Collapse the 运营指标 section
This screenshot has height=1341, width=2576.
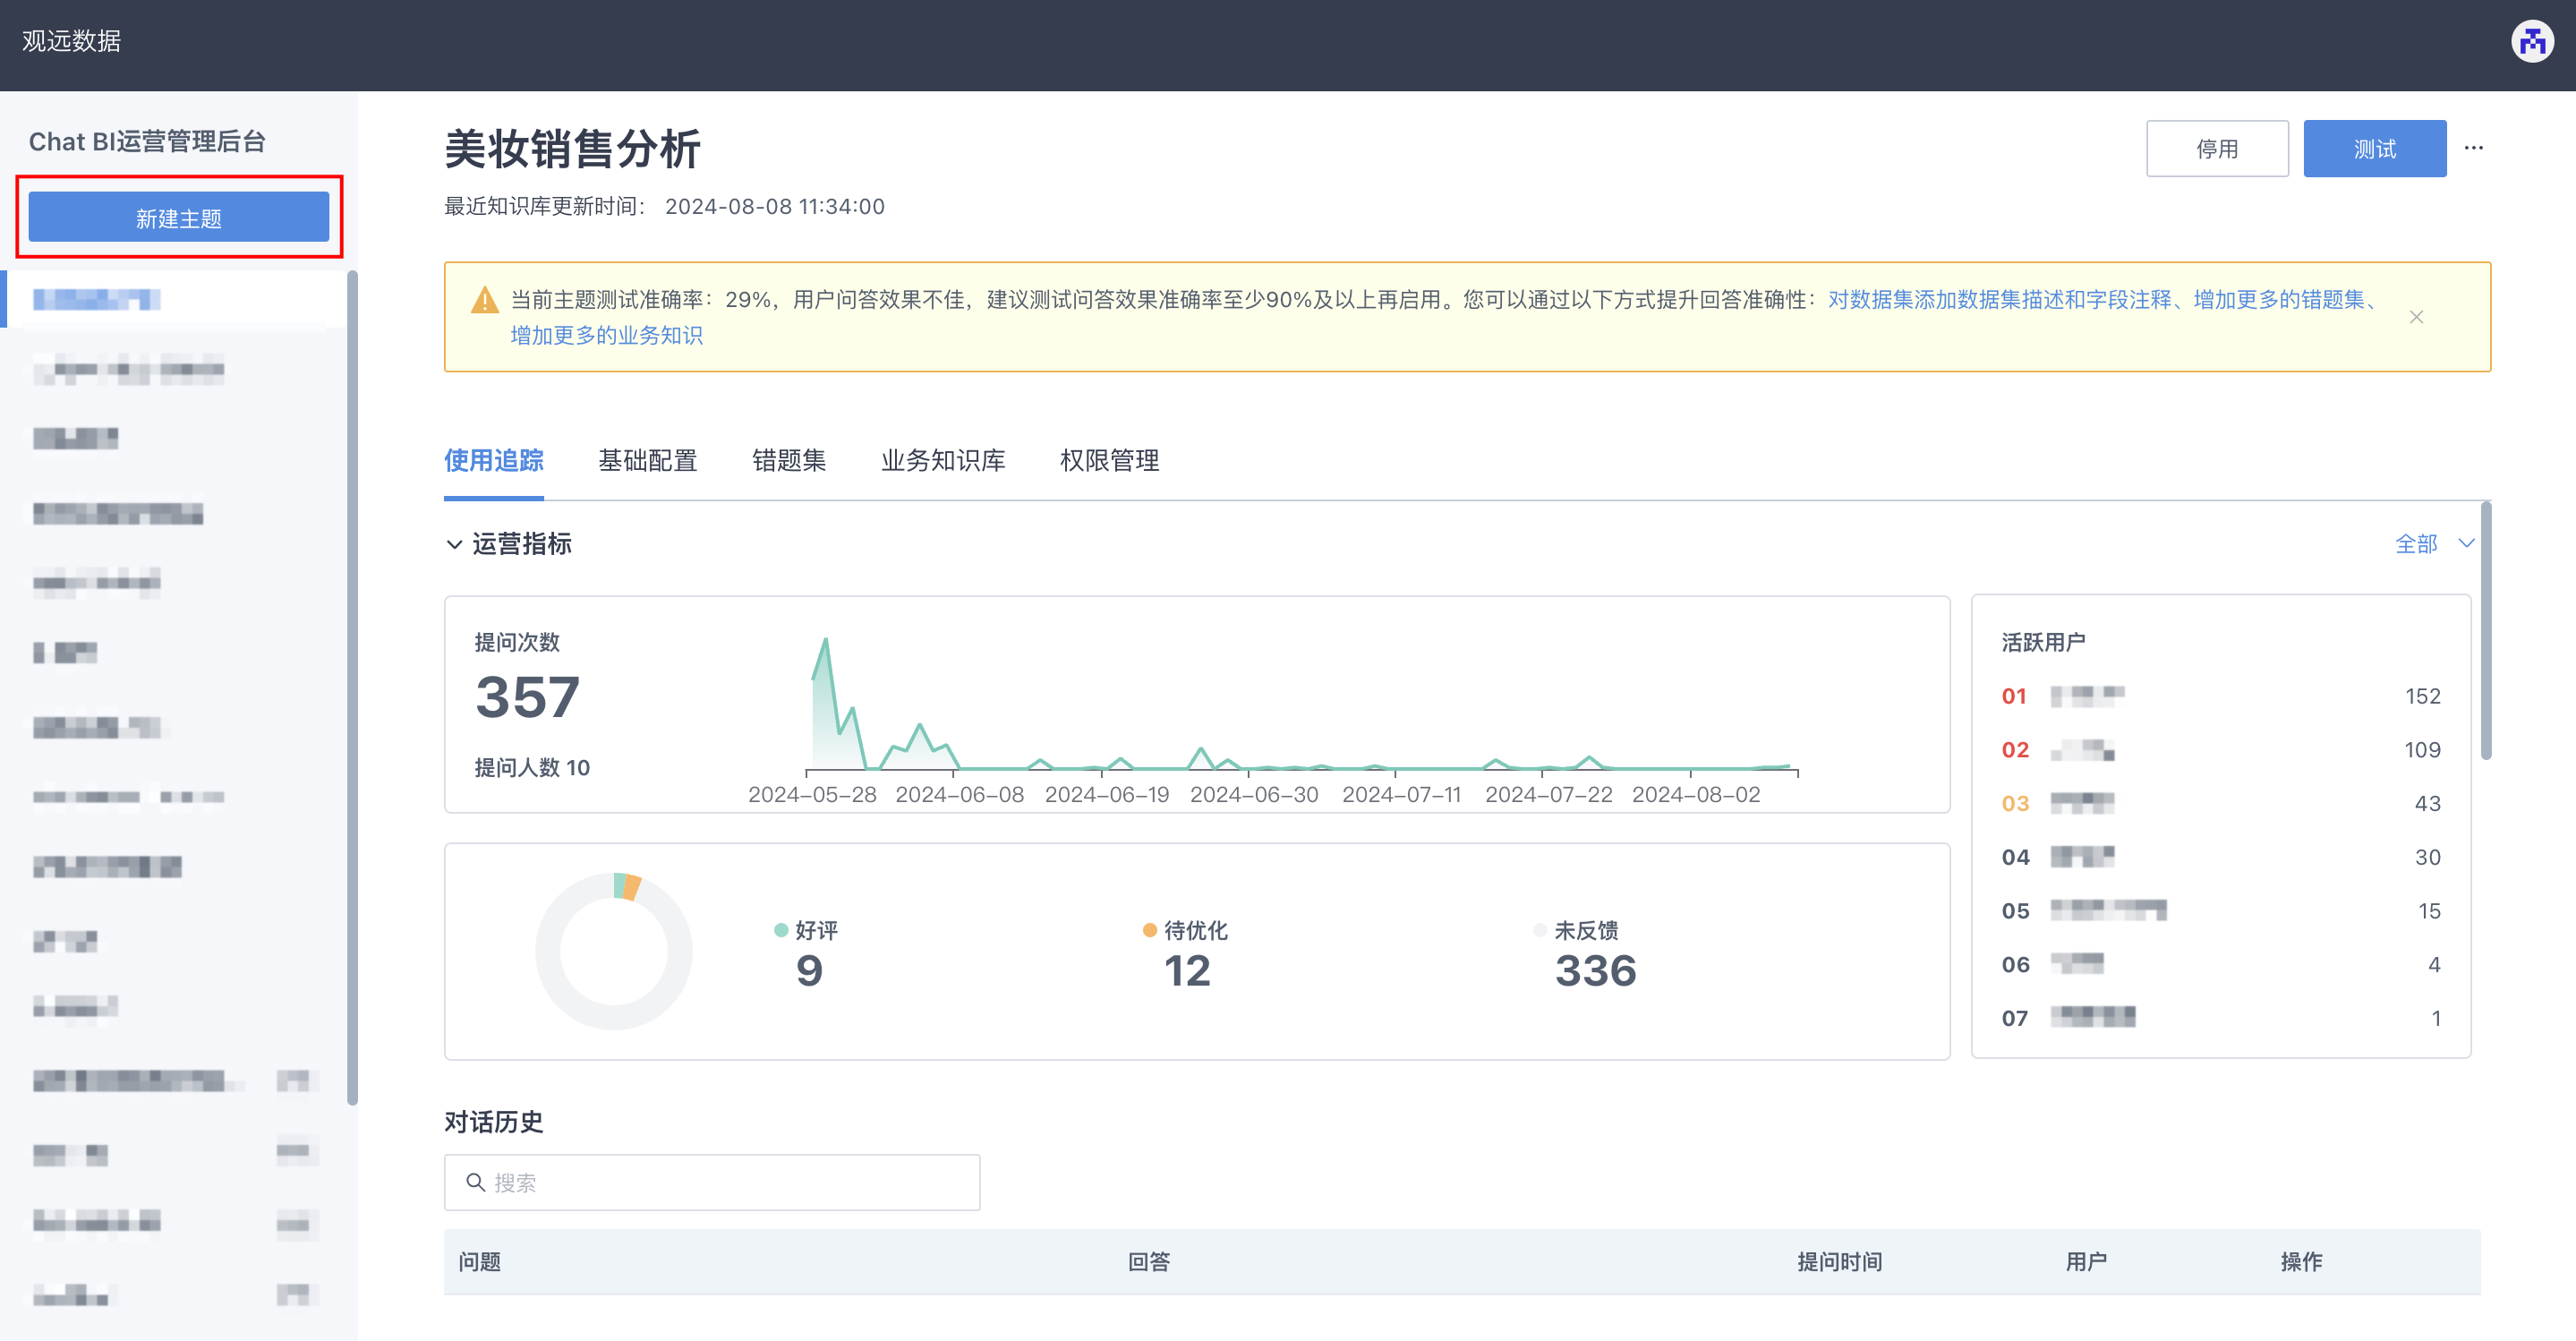pos(456,544)
